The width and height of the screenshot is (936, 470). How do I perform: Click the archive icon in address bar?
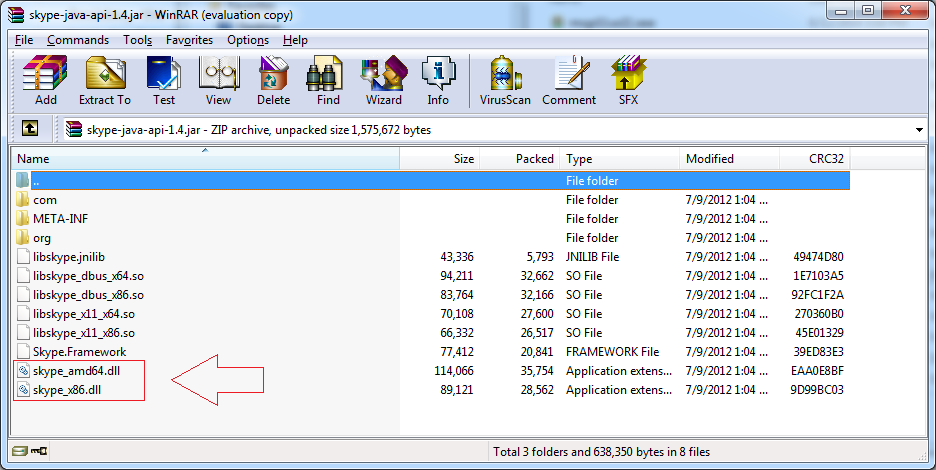[74, 129]
